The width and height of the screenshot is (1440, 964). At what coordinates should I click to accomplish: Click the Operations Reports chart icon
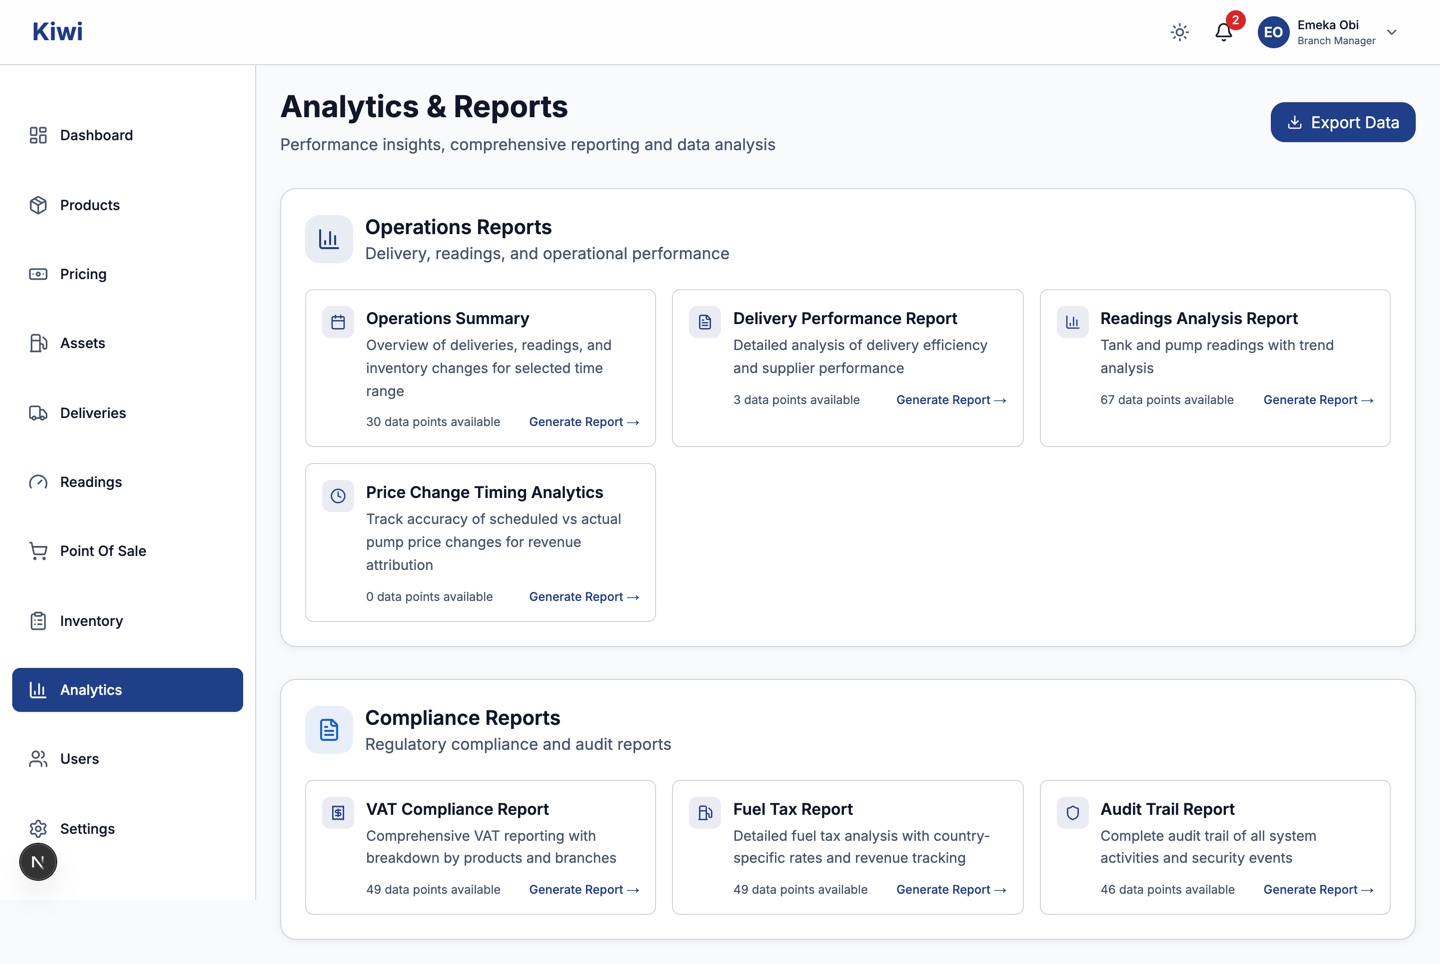pos(329,239)
